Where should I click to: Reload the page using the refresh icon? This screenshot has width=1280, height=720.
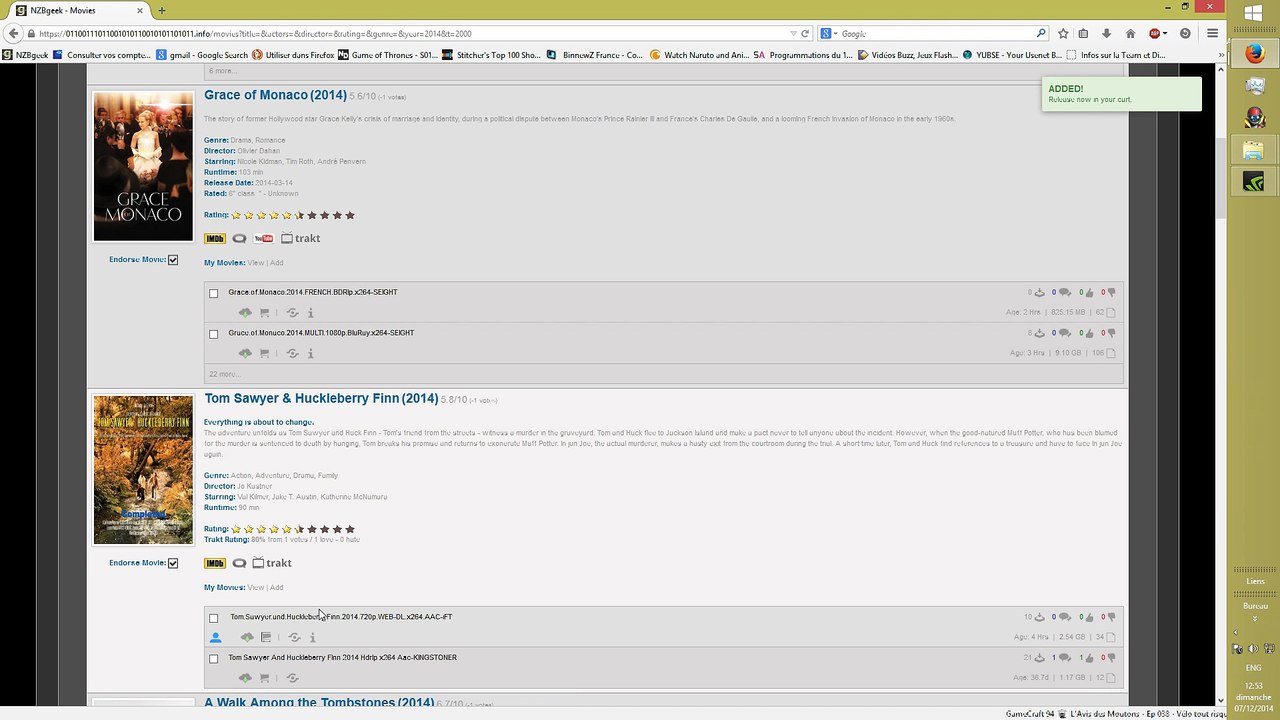804,34
